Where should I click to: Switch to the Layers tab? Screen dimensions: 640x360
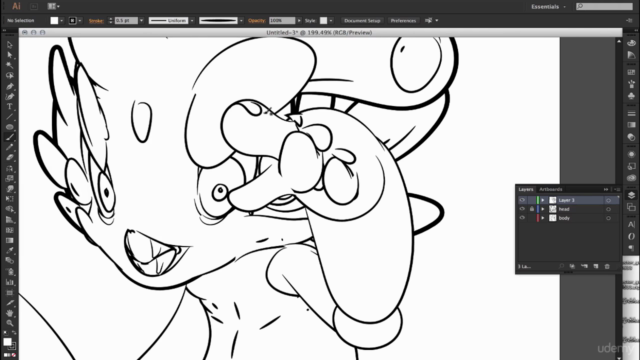coord(526,189)
